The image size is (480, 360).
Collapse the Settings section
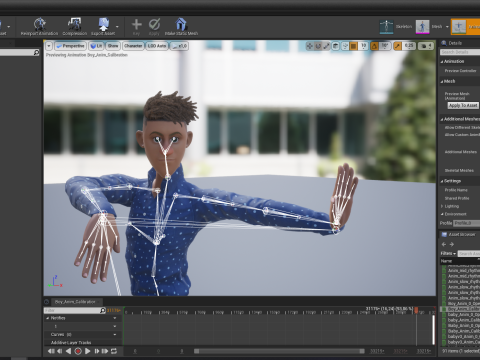point(442,181)
